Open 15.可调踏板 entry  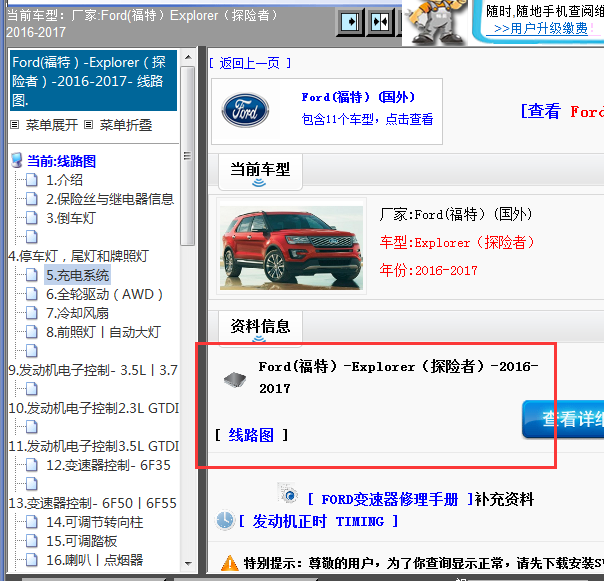[x=82, y=541]
